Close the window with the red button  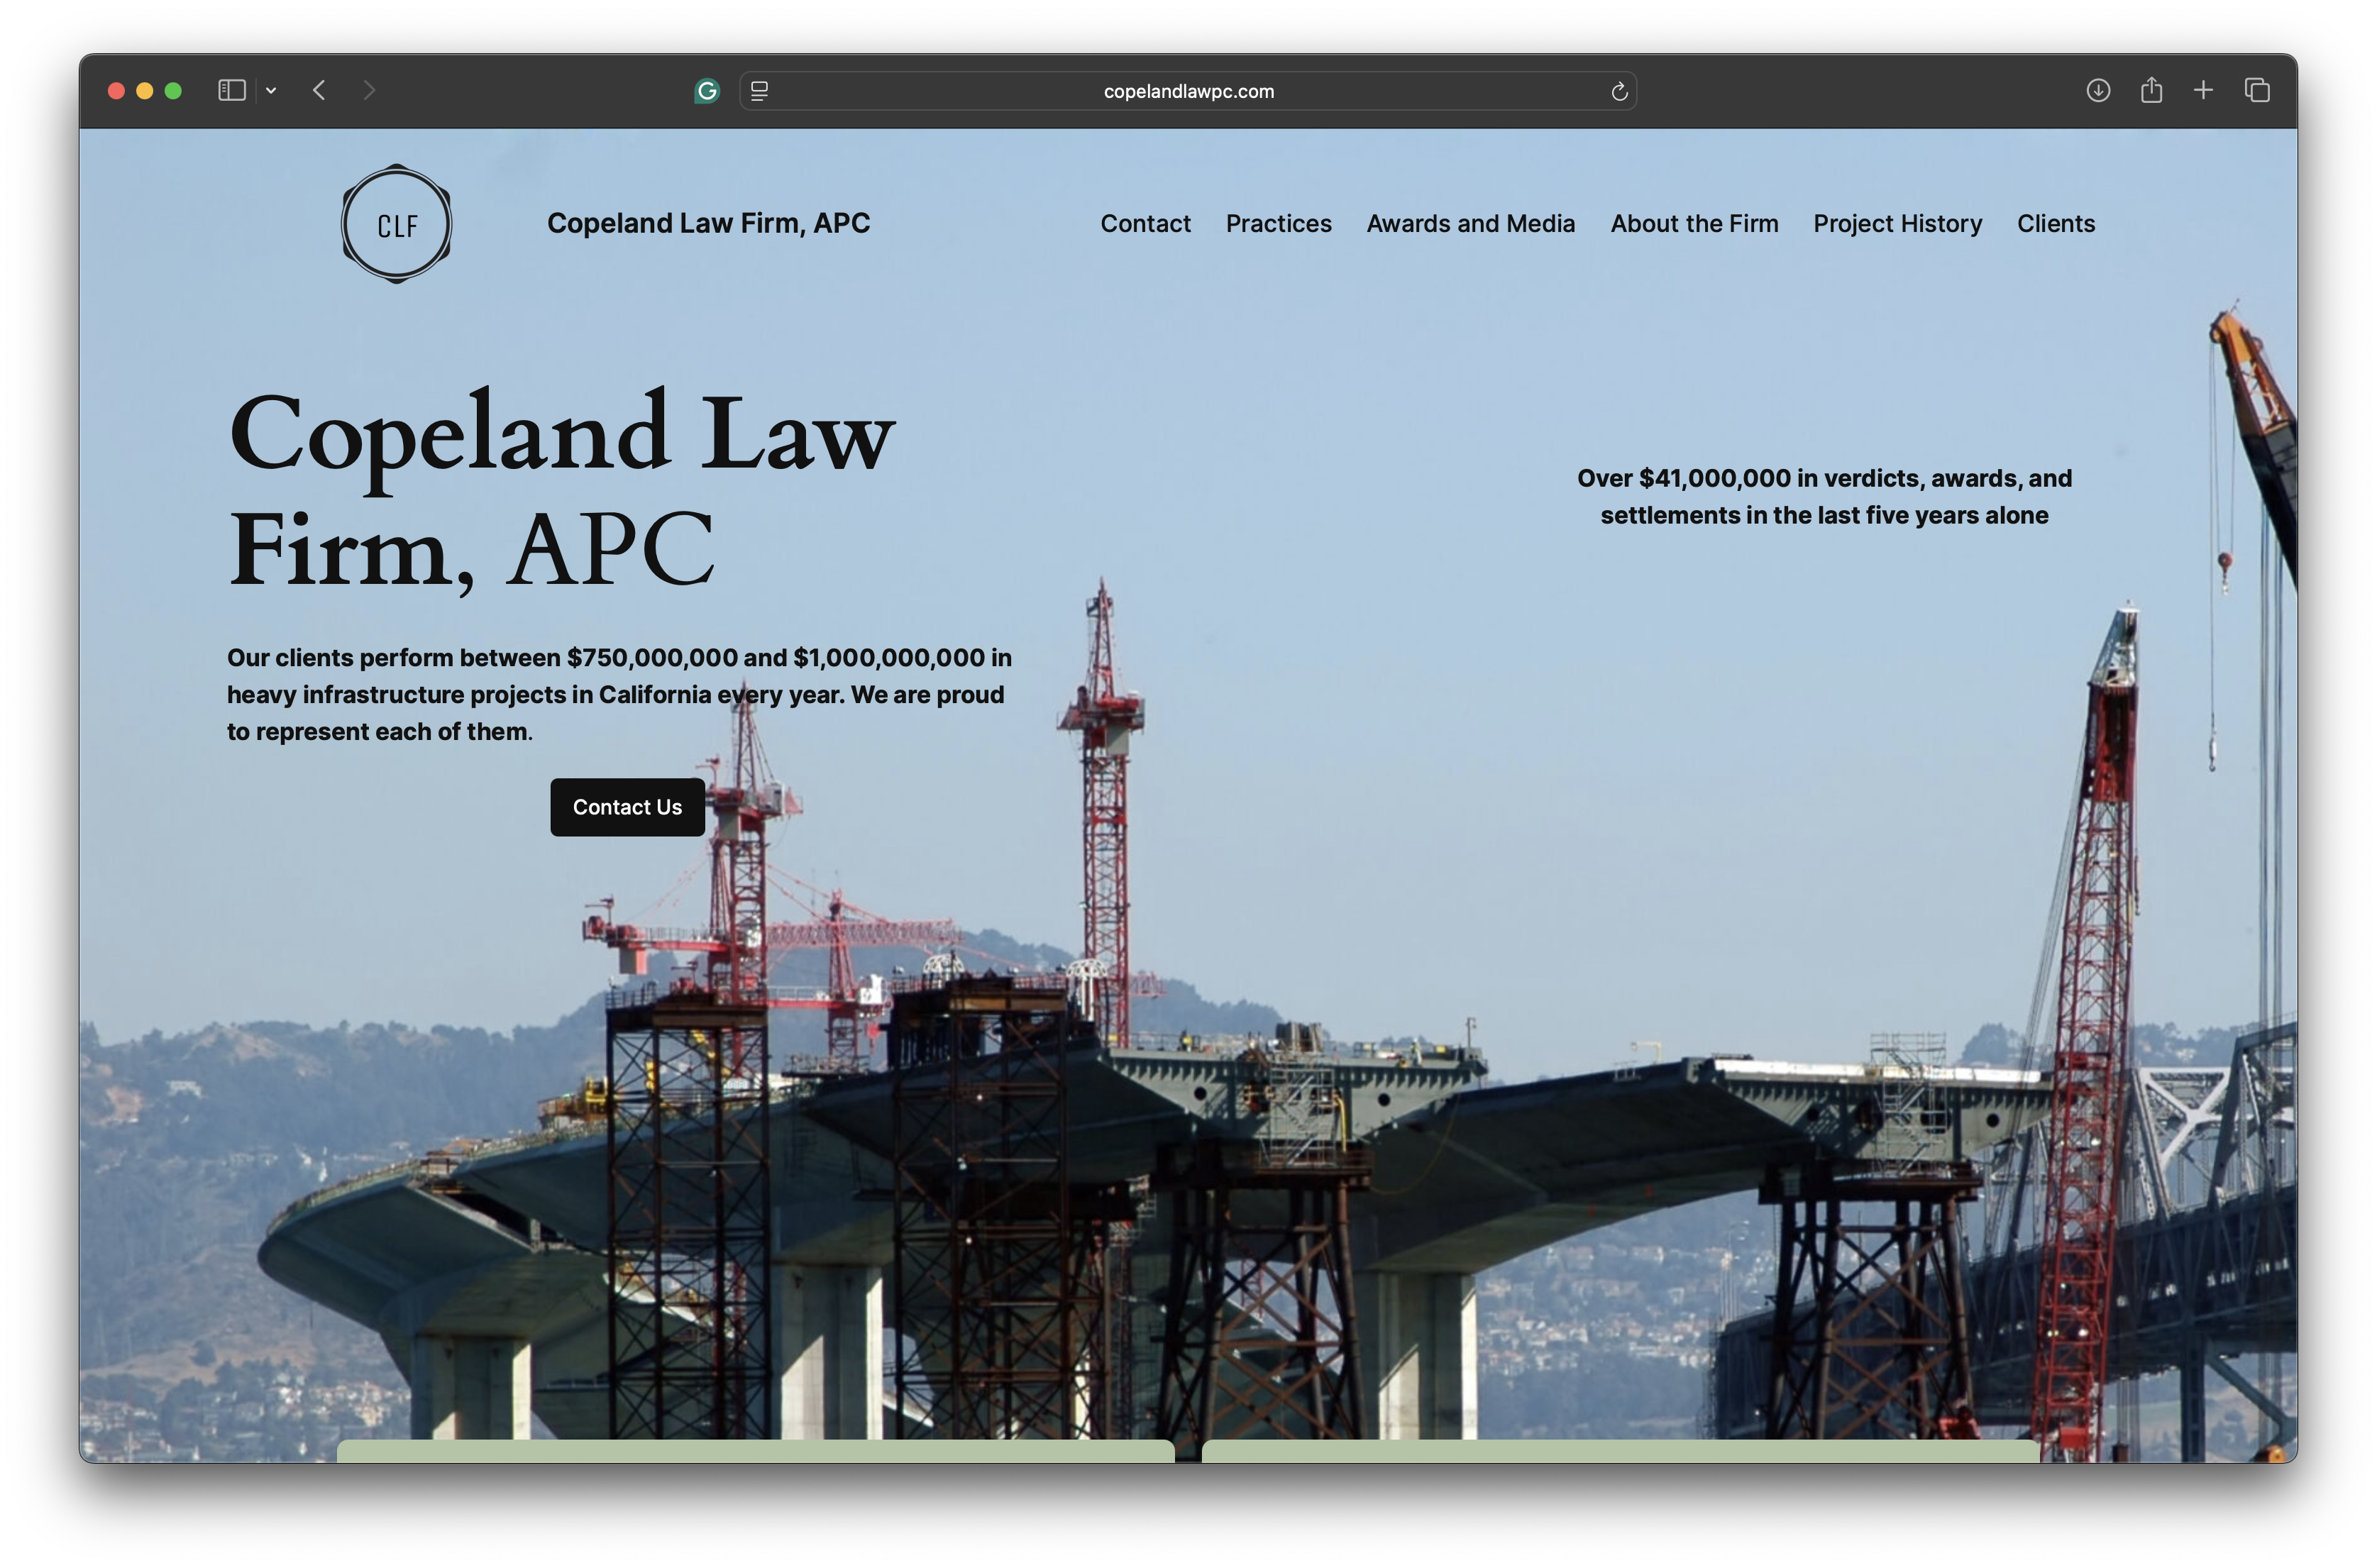point(116,91)
